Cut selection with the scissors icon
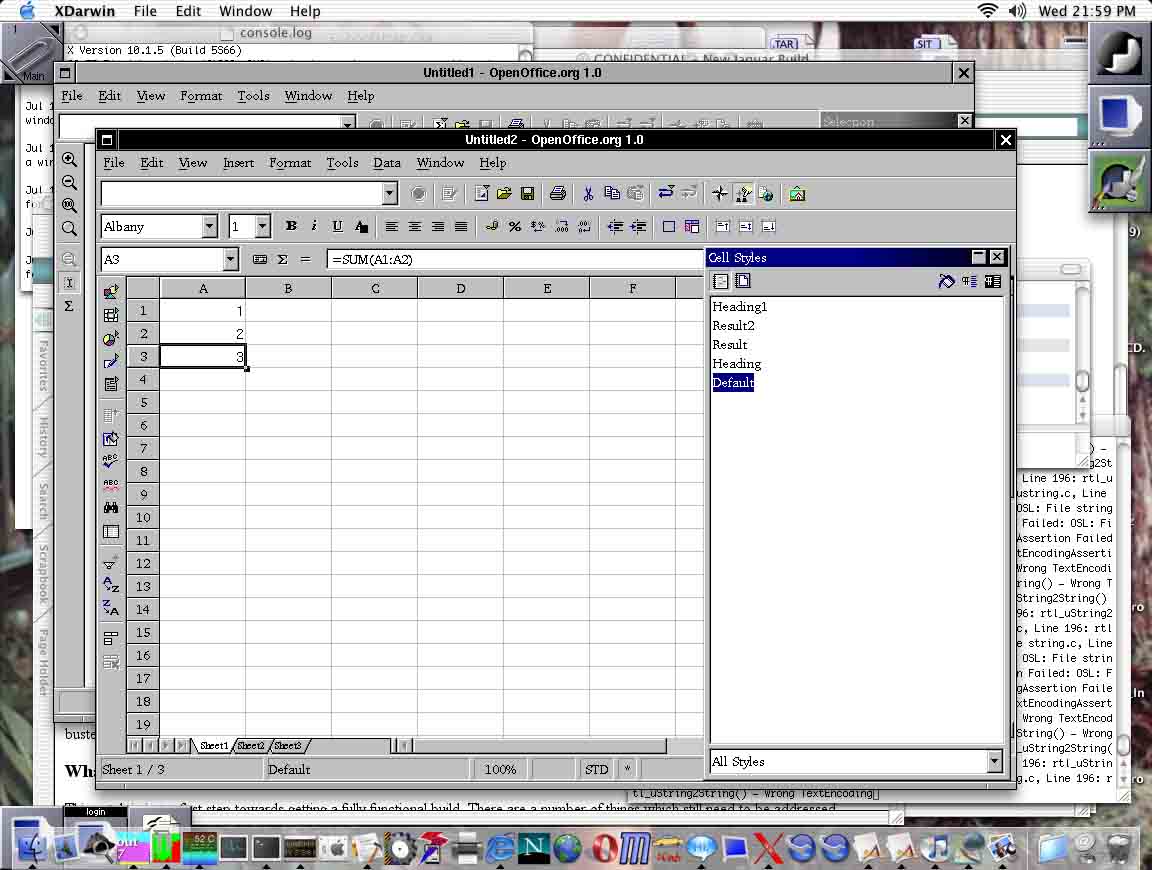This screenshot has width=1152, height=870. click(588, 194)
